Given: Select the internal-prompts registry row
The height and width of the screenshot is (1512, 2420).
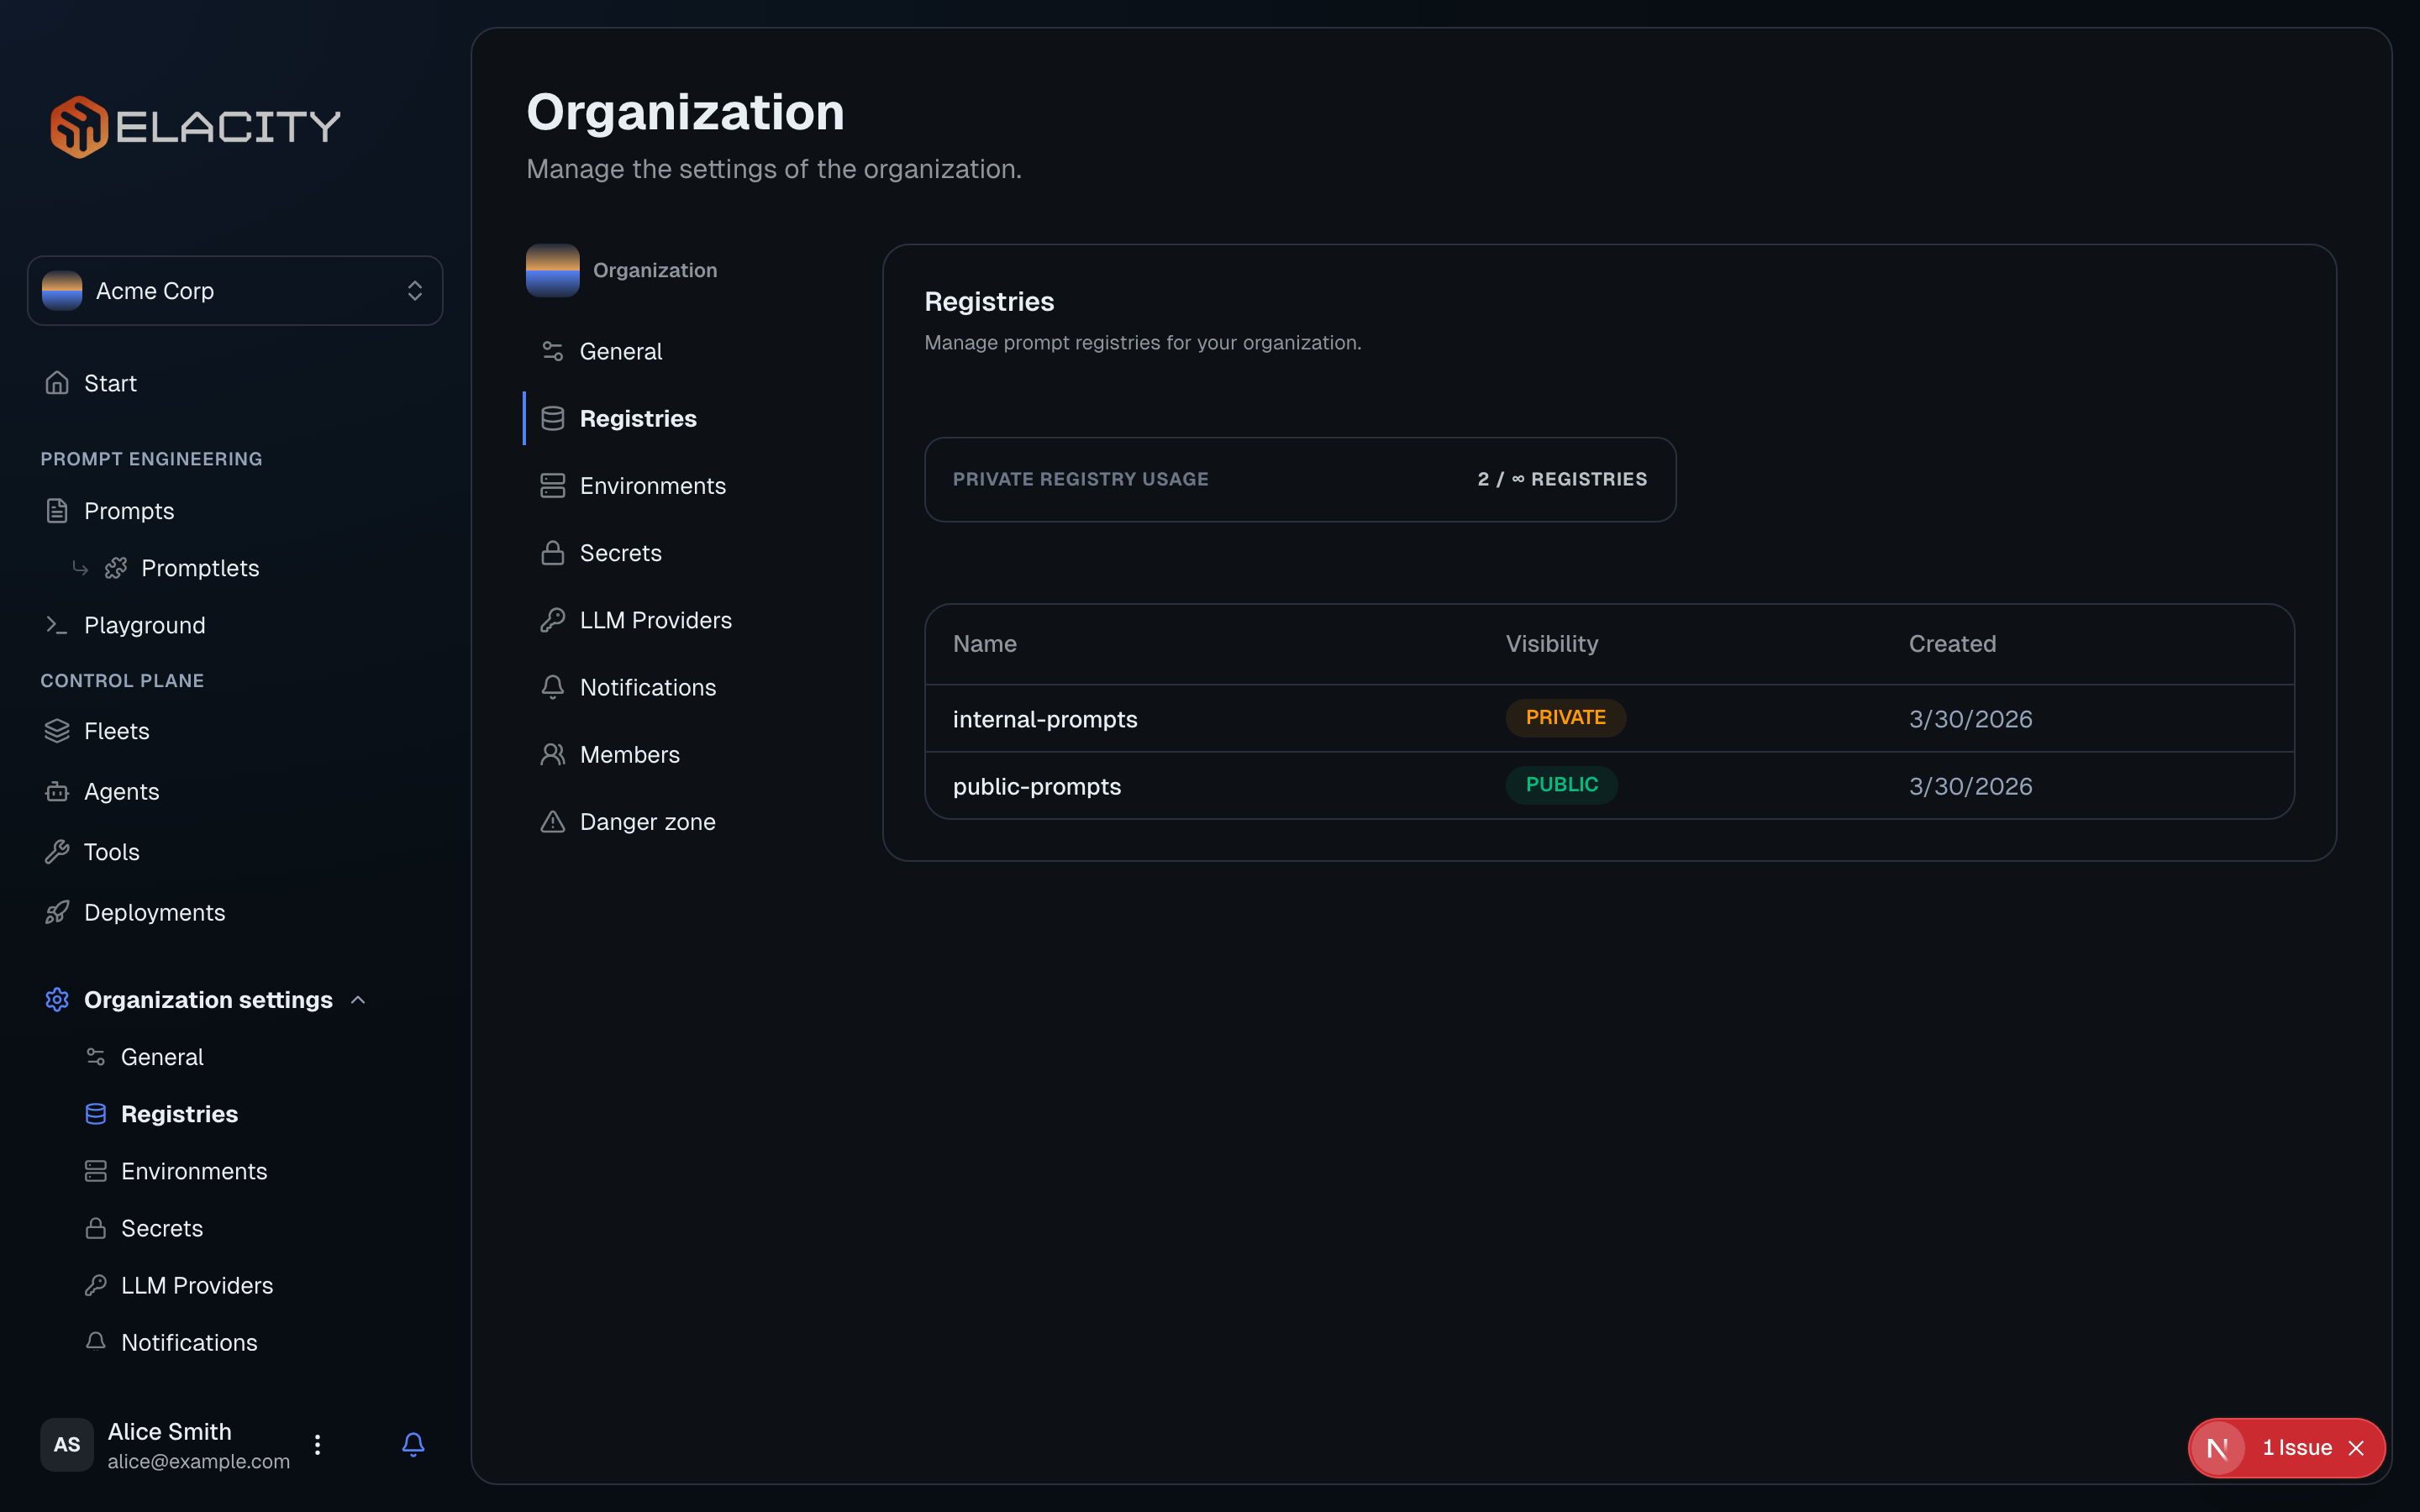Looking at the screenshot, I should click(1045, 718).
